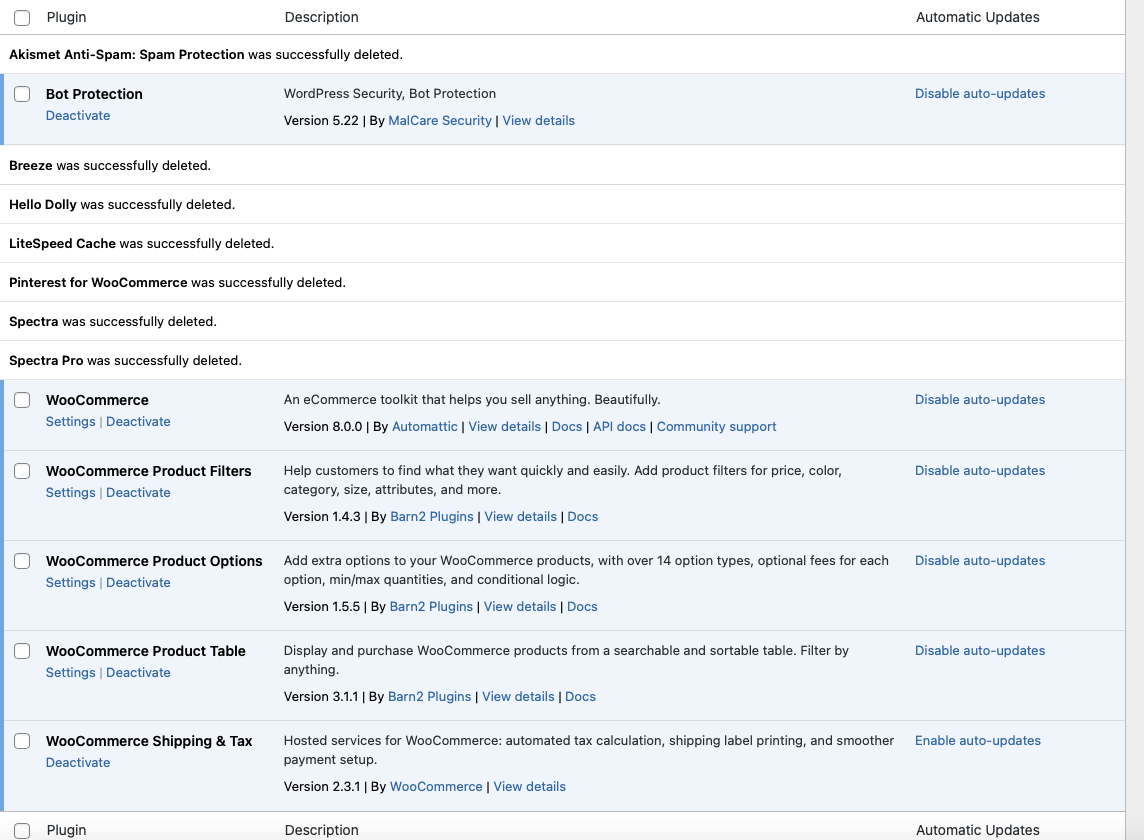Viewport: 1144px width, 840px height.
Task: Open the WooCommerce API docs link
Action: pos(619,426)
